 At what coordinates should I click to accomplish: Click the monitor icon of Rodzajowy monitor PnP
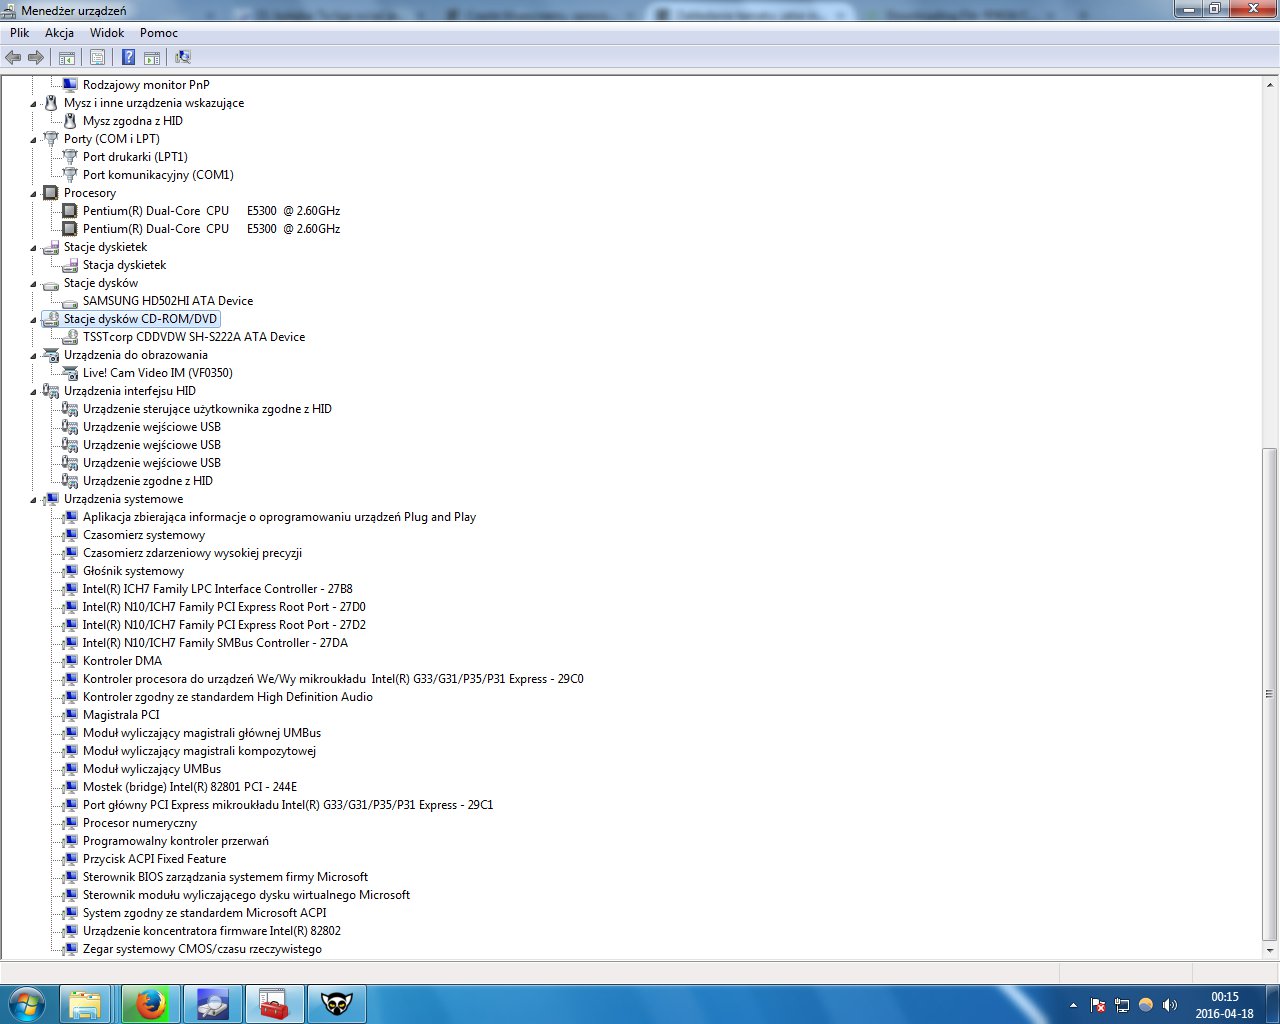(x=70, y=85)
